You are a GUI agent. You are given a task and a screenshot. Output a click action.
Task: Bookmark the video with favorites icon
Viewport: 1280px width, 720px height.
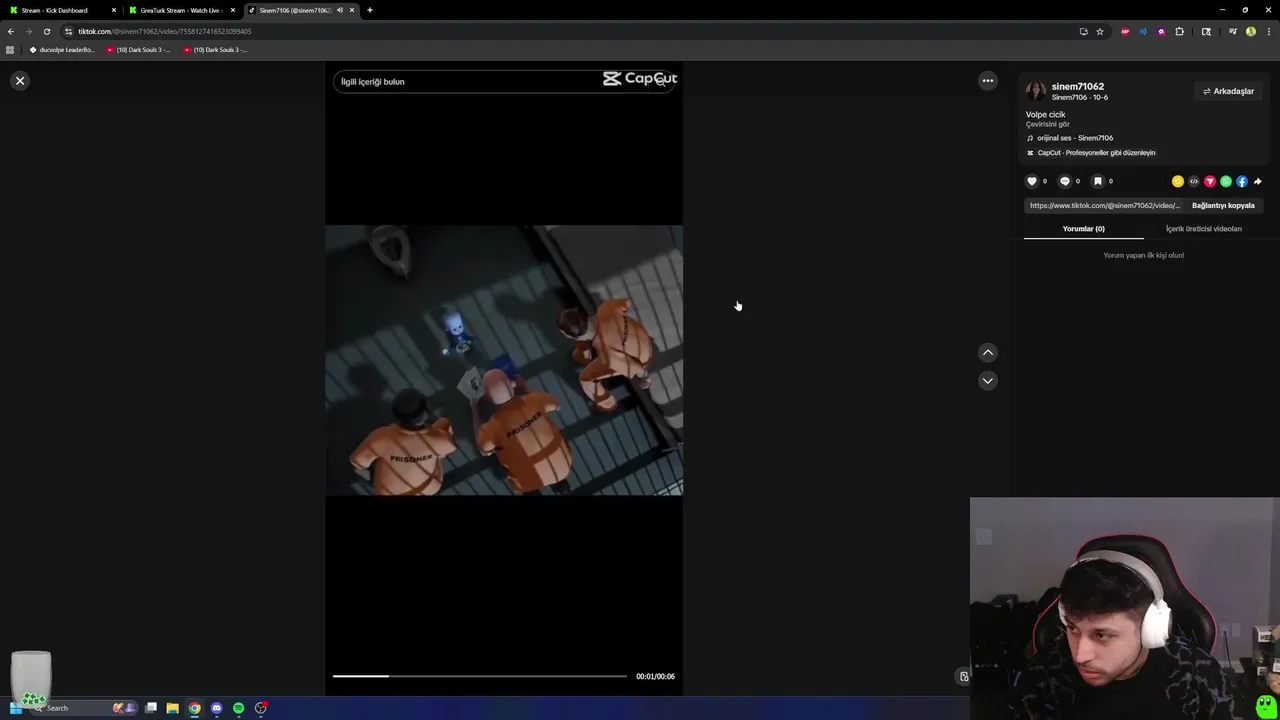[x=1097, y=181]
